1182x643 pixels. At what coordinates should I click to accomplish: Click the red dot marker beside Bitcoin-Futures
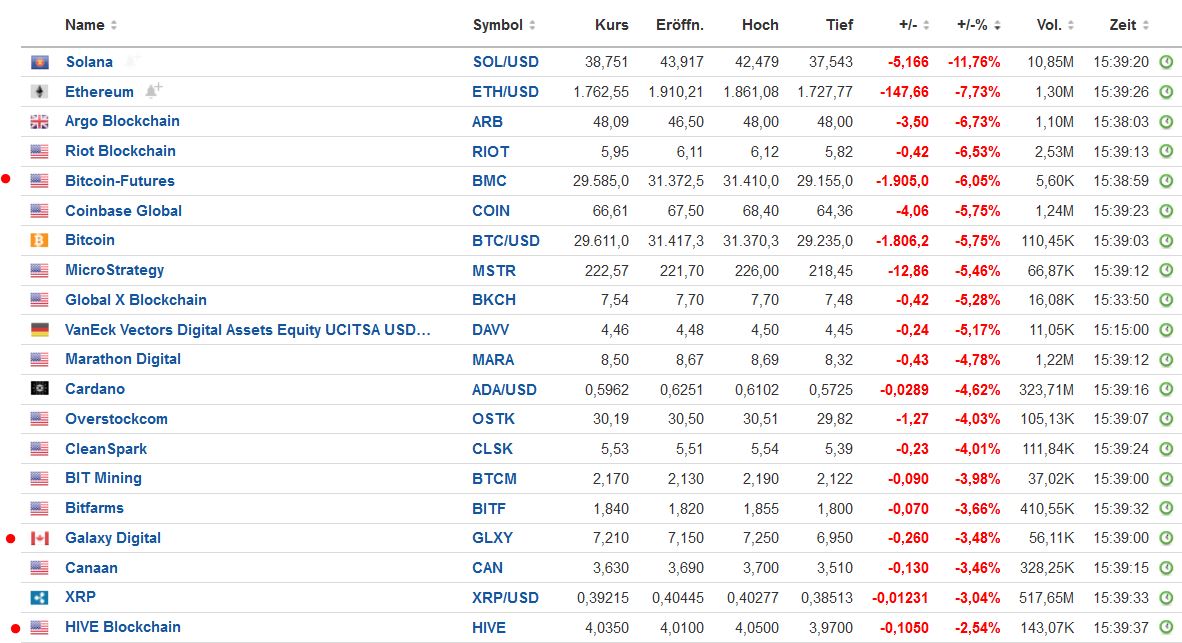[x=6, y=180]
